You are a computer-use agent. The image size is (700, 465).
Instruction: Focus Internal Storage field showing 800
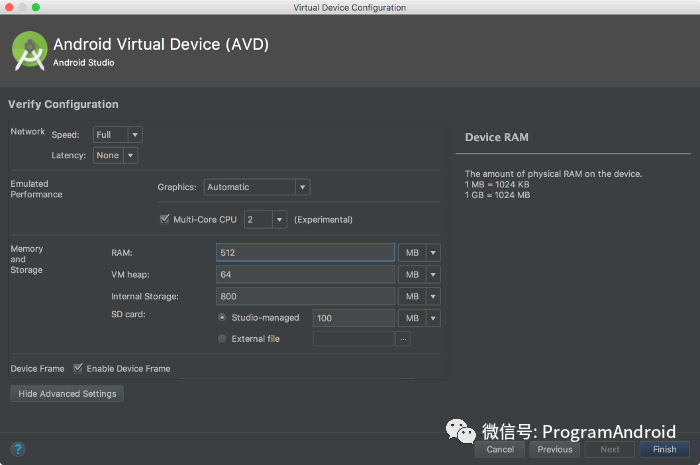305,296
